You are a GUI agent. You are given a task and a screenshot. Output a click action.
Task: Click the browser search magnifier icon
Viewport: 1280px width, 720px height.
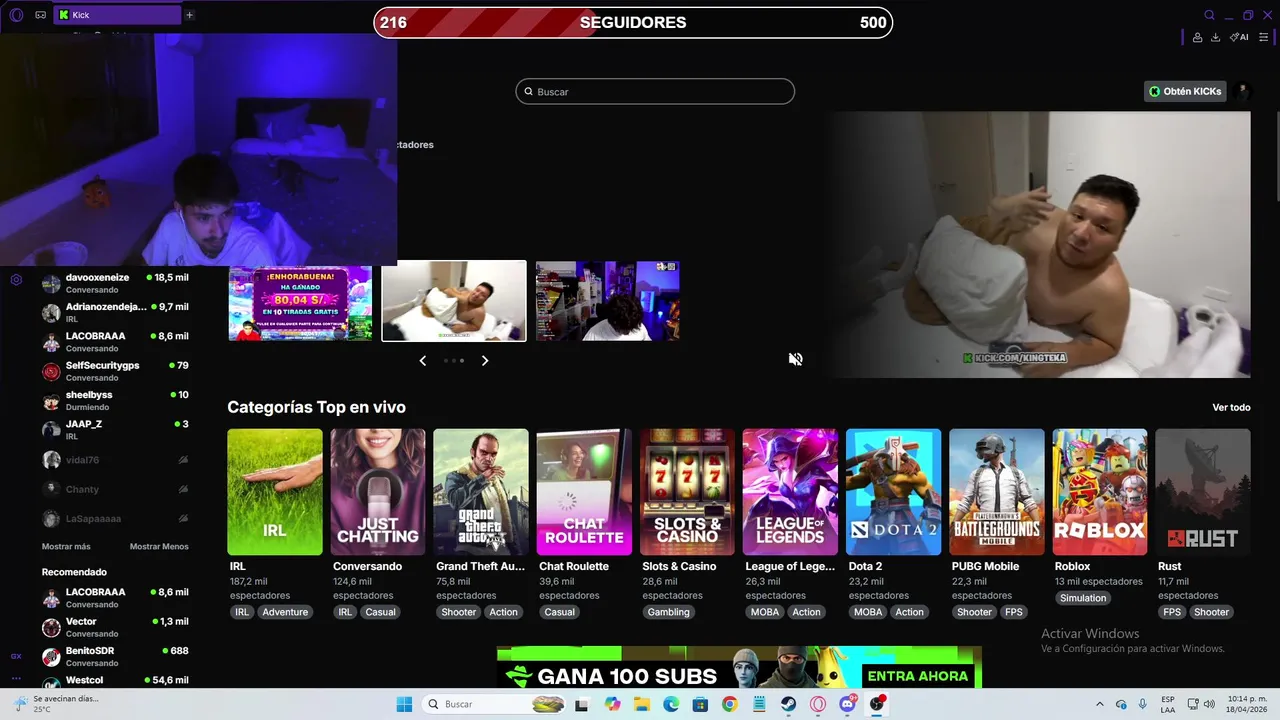pos(1209,15)
